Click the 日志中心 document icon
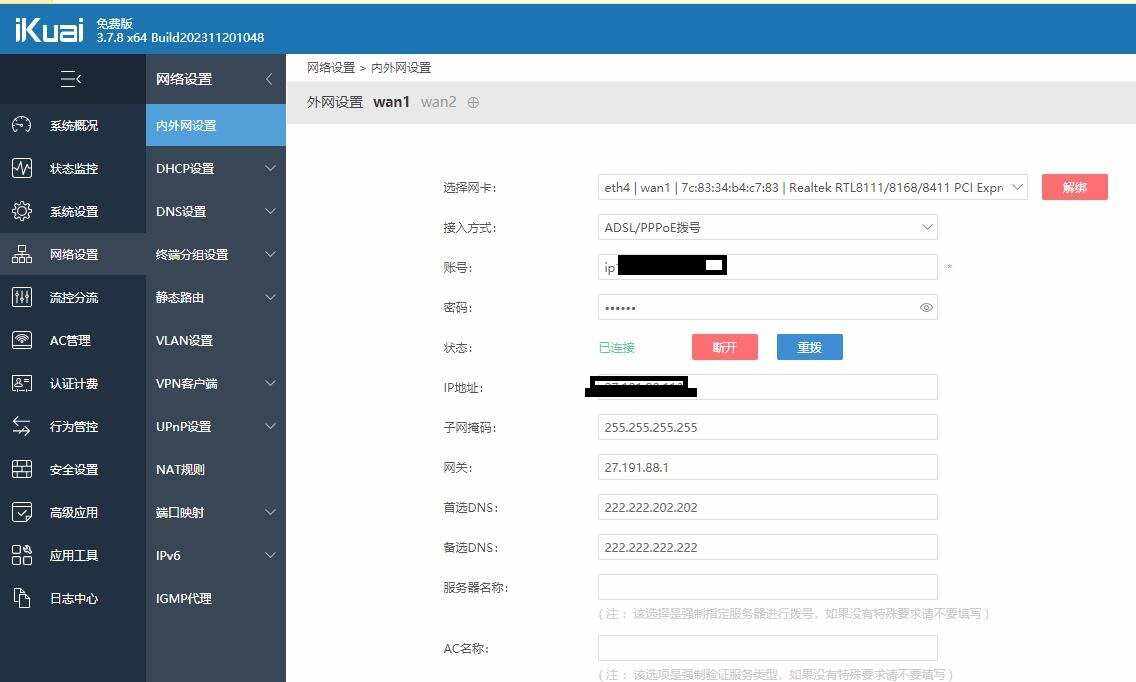The height and width of the screenshot is (682, 1136). tap(22, 598)
